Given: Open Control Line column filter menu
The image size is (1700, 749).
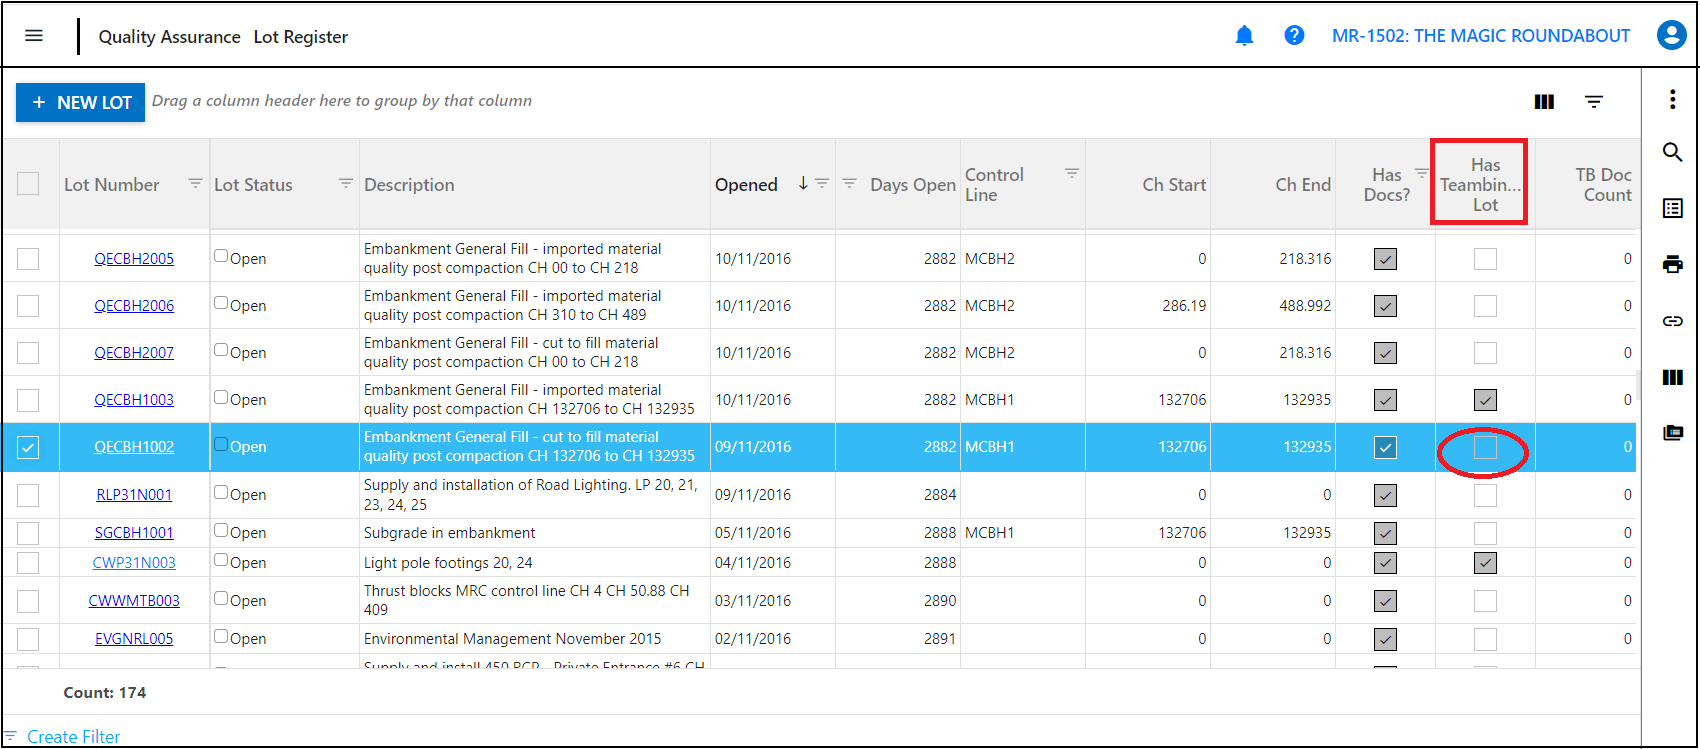Looking at the screenshot, I should tap(1071, 173).
